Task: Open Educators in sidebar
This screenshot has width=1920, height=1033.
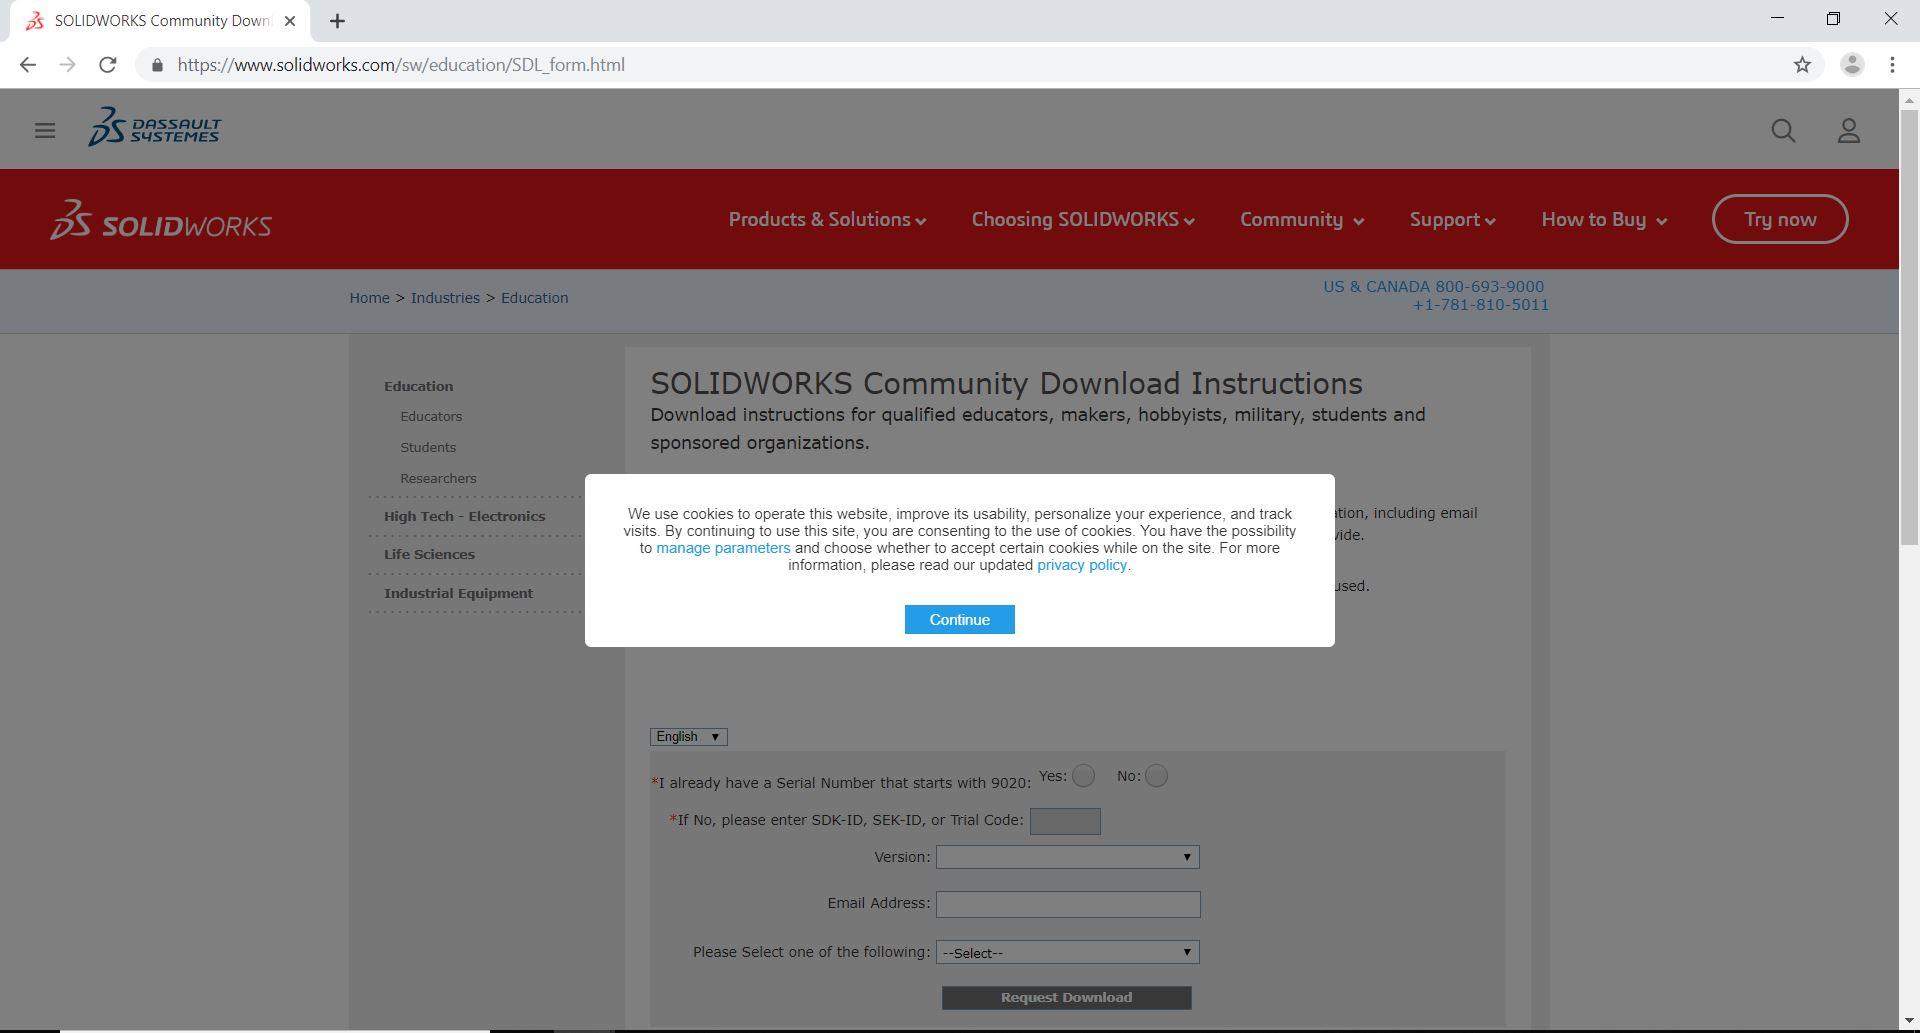Action: click(431, 416)
